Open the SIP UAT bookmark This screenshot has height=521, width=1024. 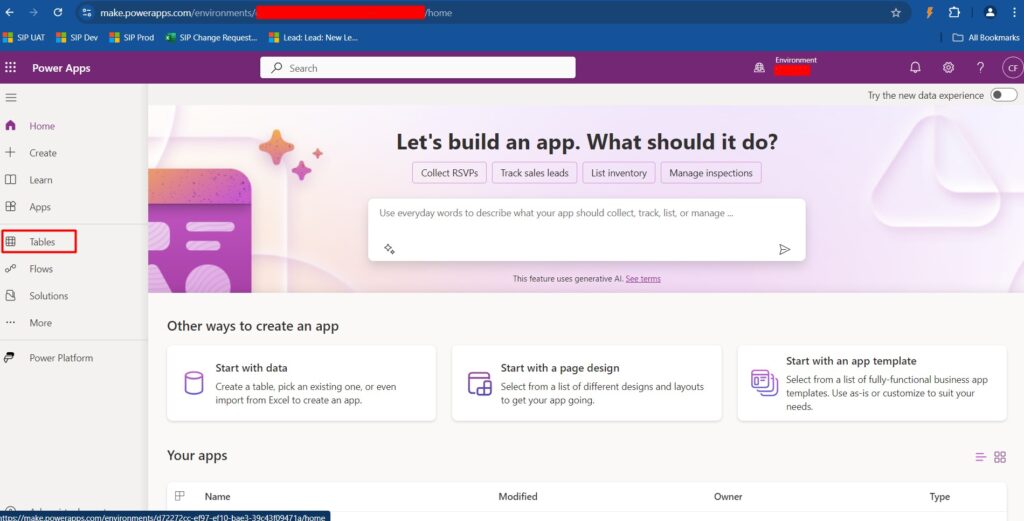(x=24, y=37)
